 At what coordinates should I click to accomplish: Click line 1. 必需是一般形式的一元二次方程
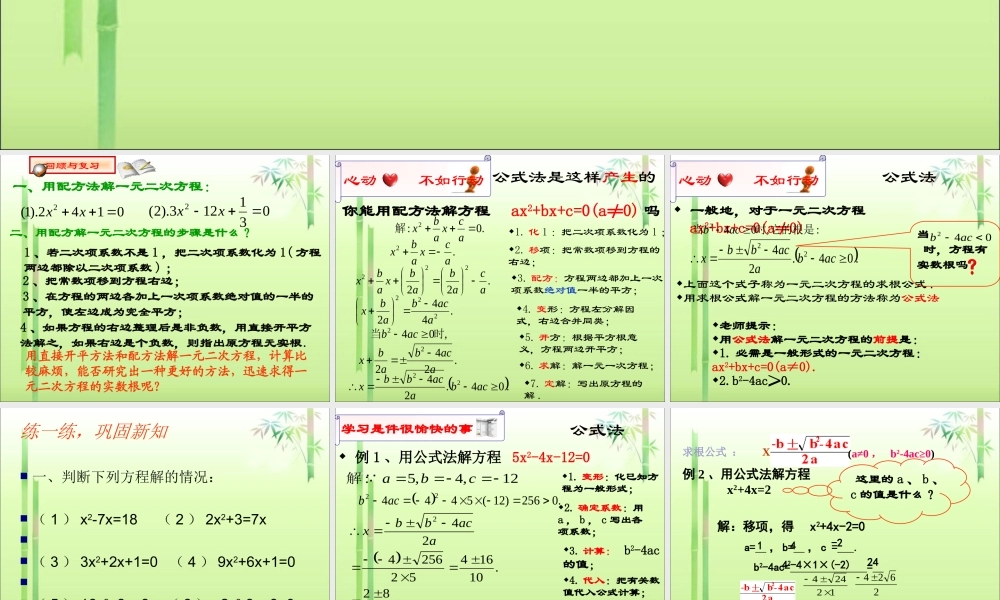816,353
